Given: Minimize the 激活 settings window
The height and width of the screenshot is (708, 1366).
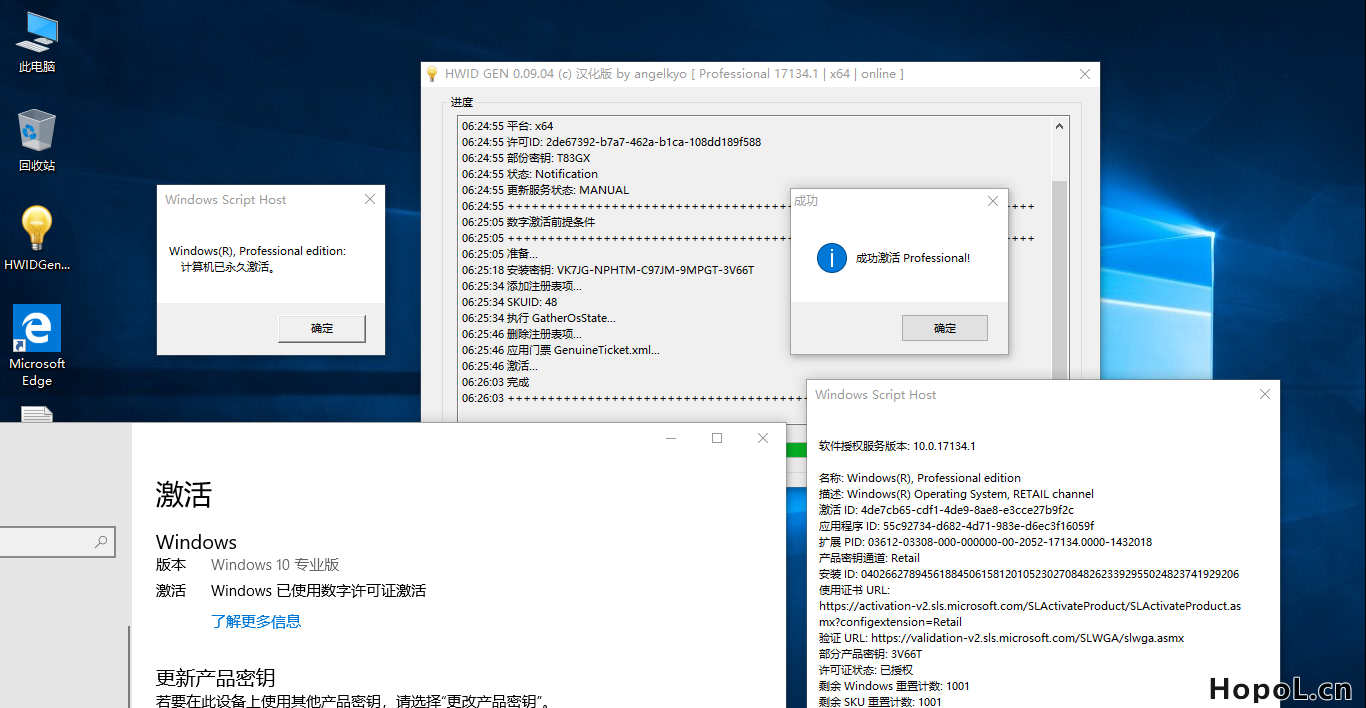Looking at the screenshot, I should pyautogui.click(x=671, y=438).
